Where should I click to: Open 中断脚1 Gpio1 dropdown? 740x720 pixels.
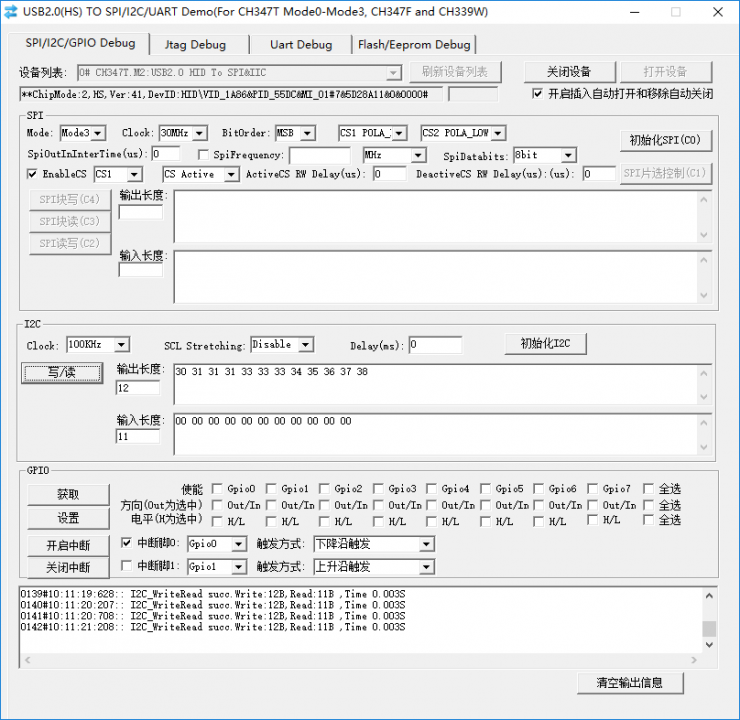(x=217, y=567)
